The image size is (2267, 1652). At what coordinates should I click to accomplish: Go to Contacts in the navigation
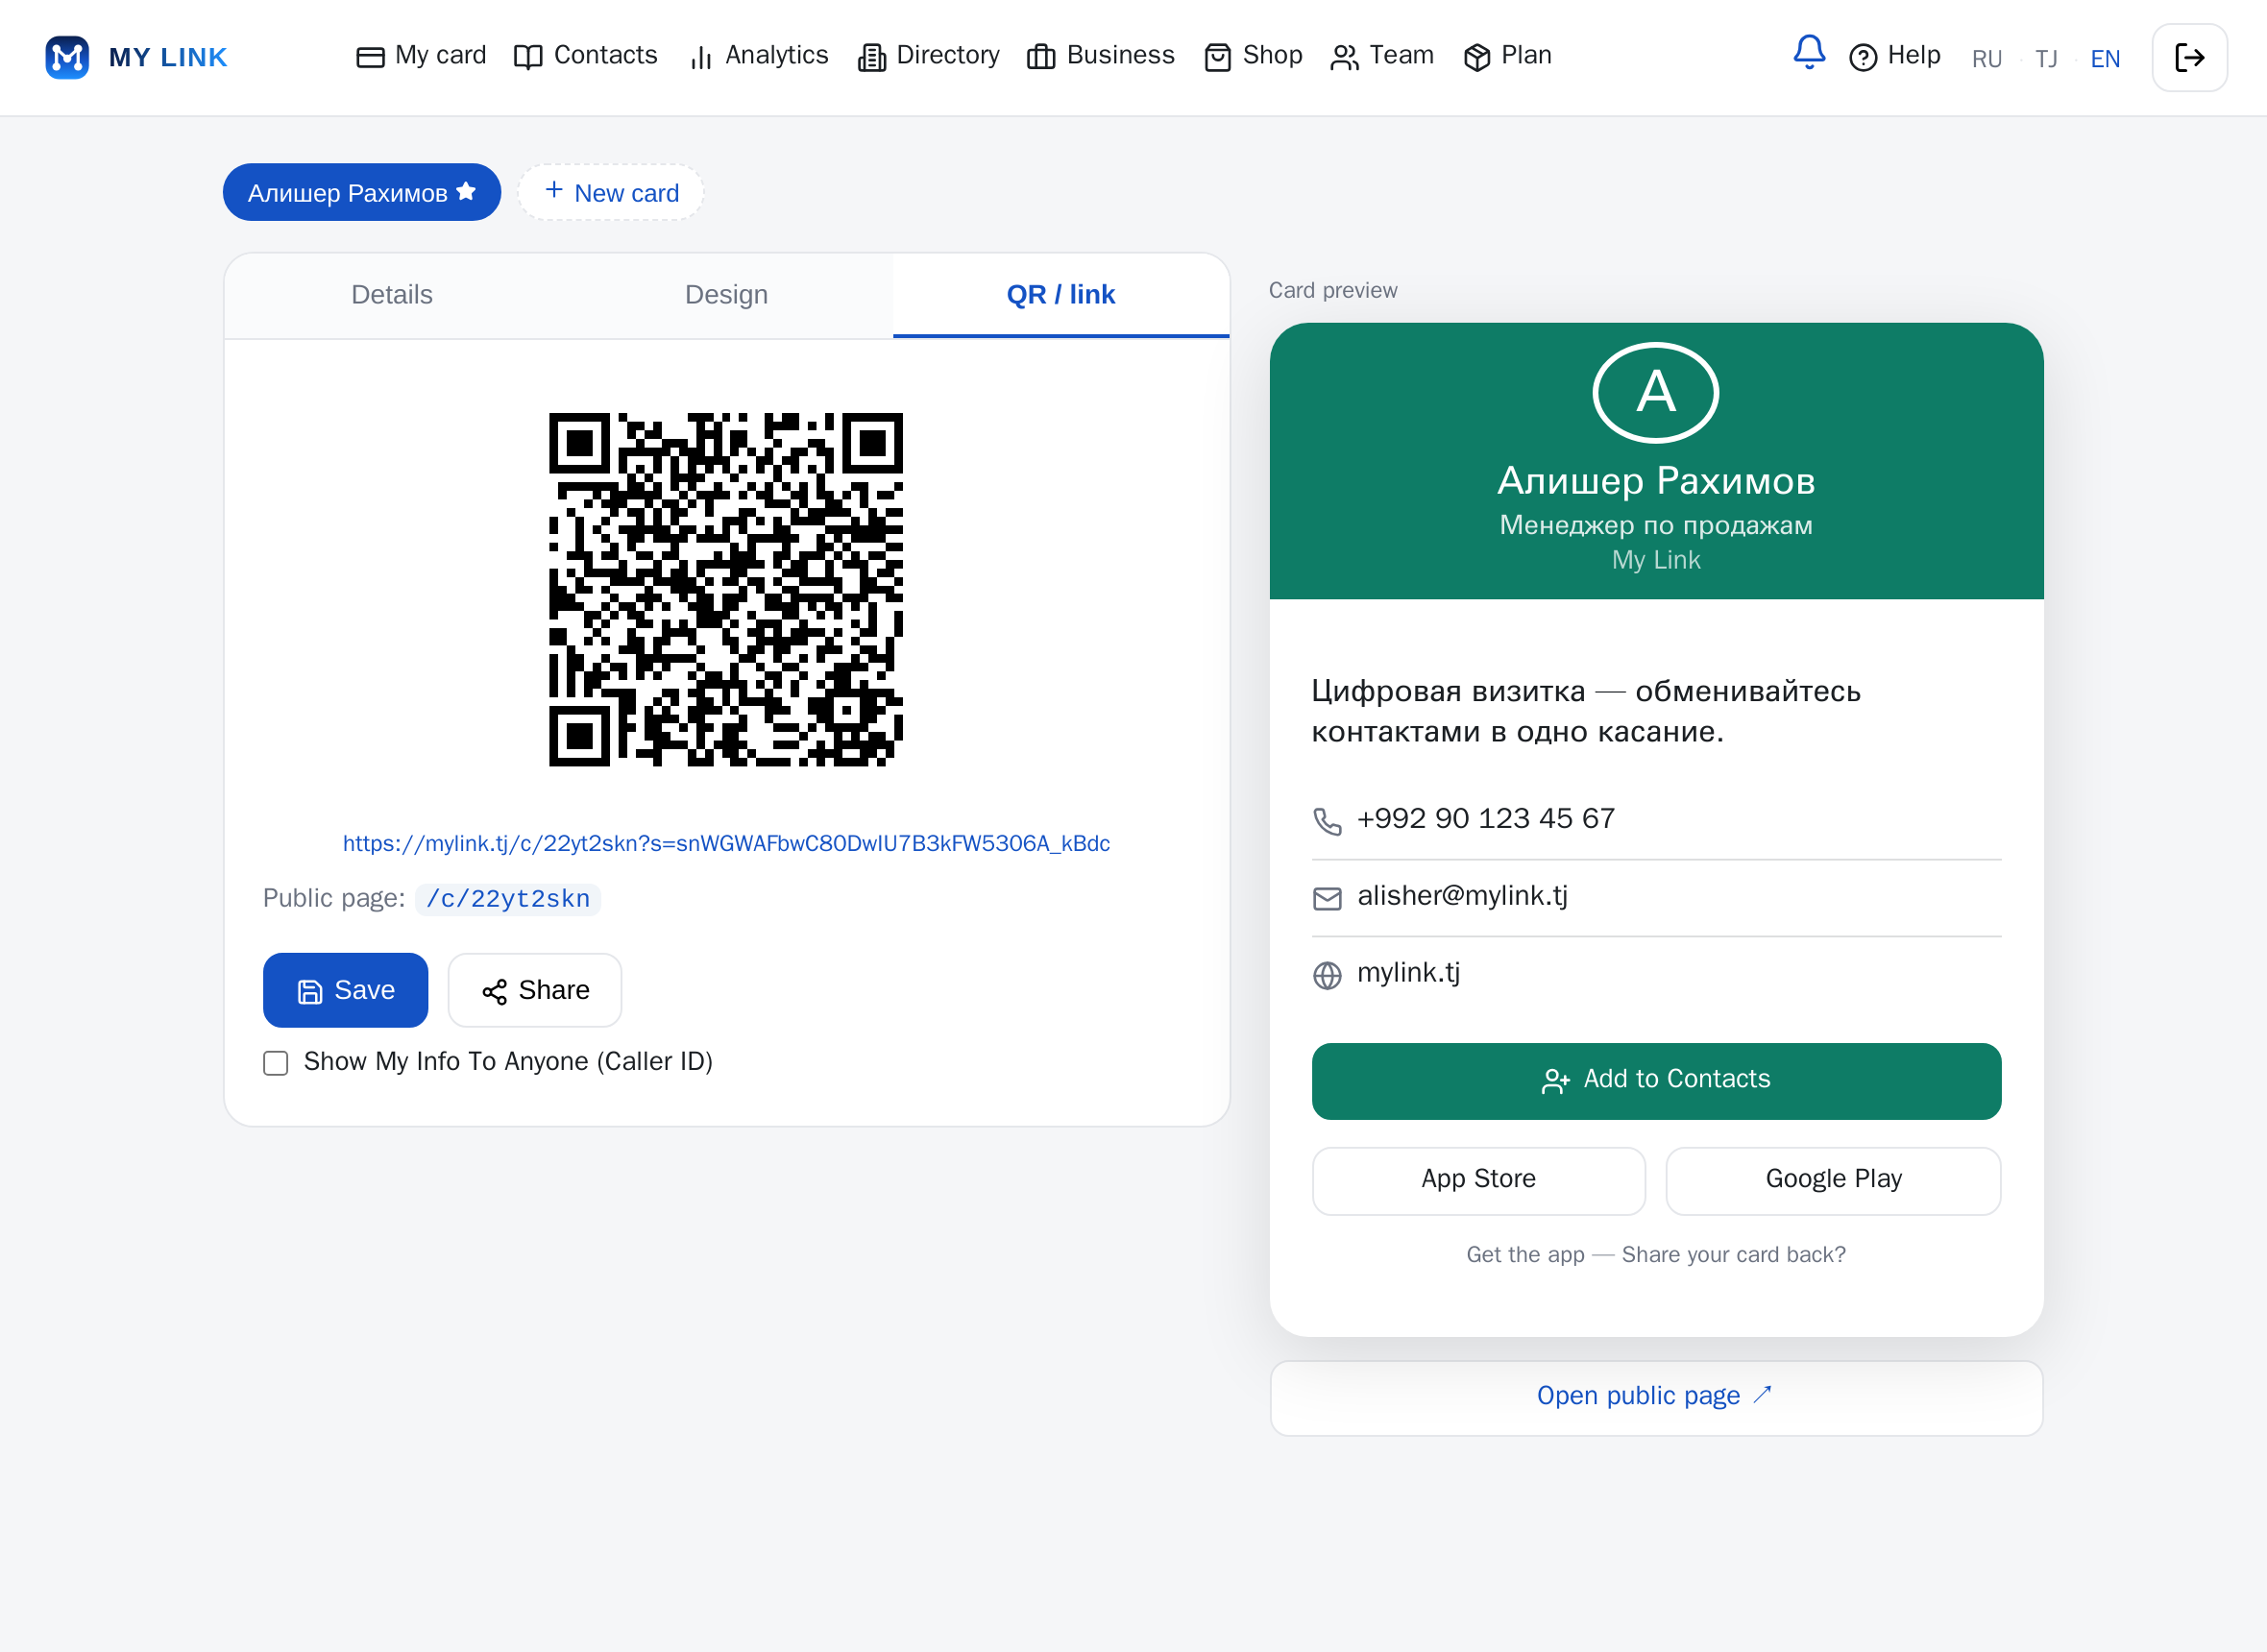pos(586,56)
